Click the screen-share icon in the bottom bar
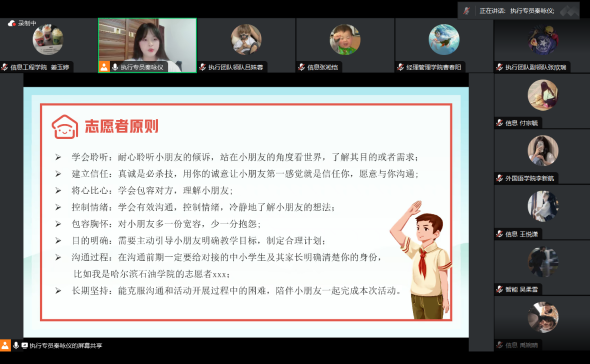The height and width of the screenshot is (364, 590). [25, 345]
